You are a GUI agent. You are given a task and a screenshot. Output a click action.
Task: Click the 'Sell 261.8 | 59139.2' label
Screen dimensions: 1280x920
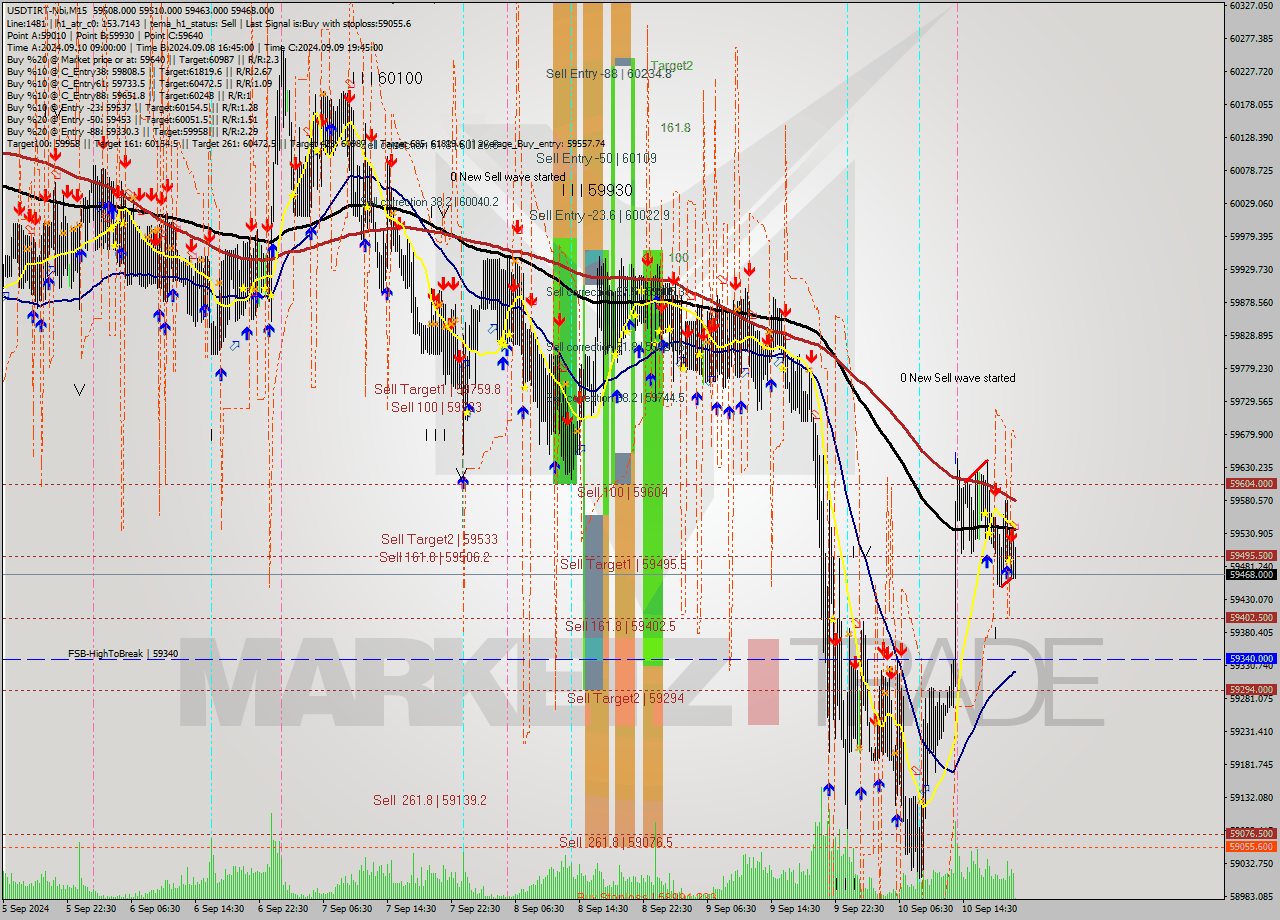(x=430, y=800)
